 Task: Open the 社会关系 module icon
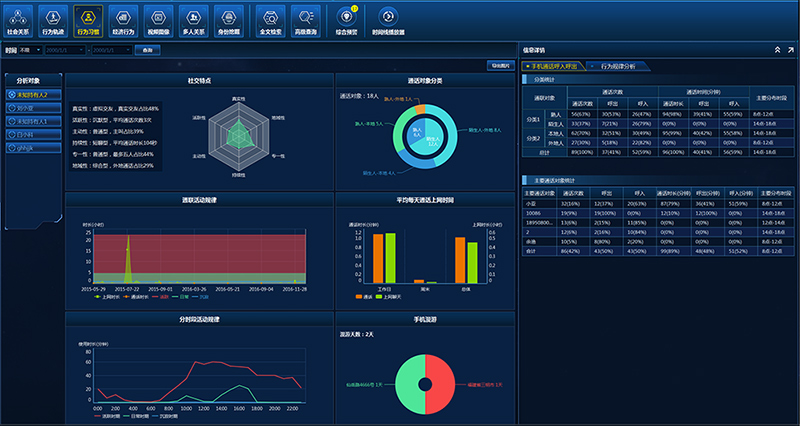point(17,18)
